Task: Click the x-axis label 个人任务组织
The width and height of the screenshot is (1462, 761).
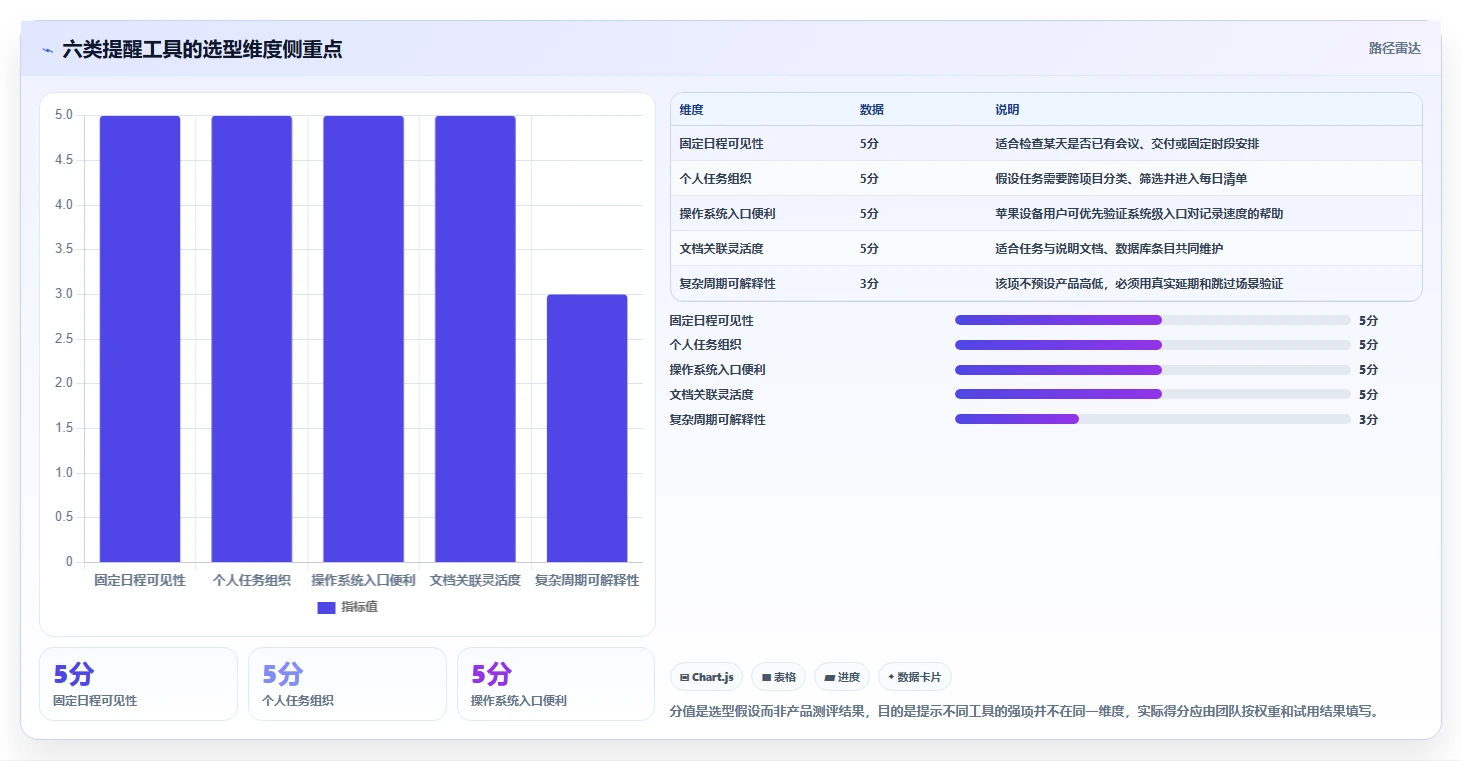Action: (x=252, y=580)
